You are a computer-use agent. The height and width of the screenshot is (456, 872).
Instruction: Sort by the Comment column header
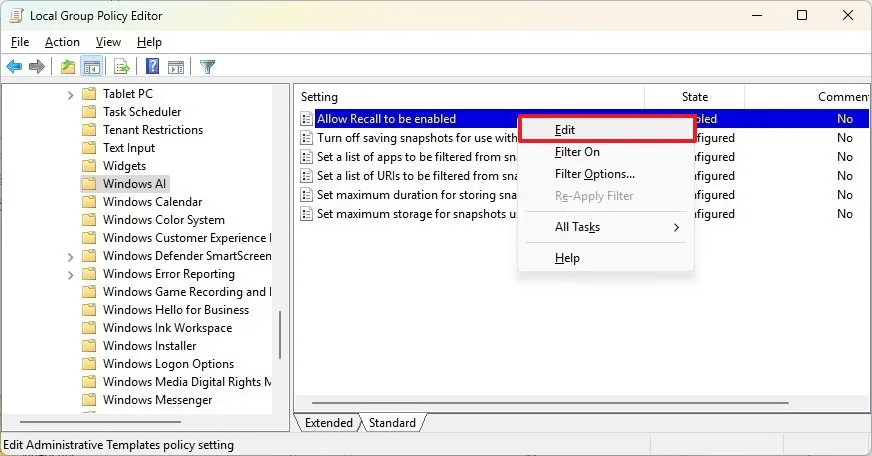[x=807, y=97]
